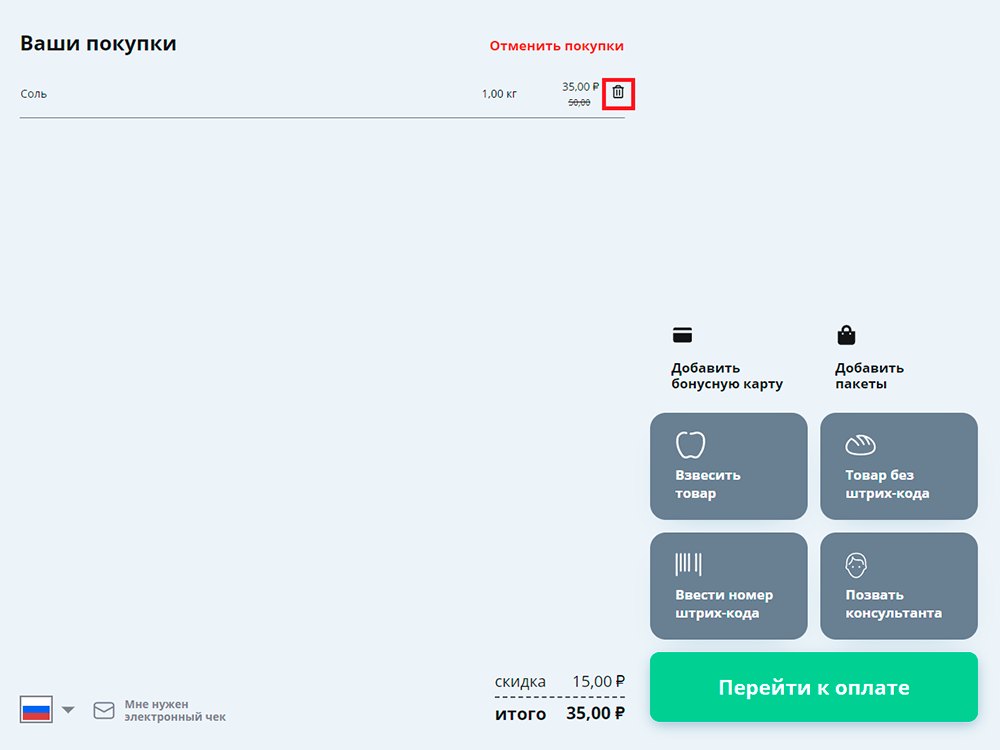
Task: Cancel purchases via Отменить покупки
Action: click(556, 46)
